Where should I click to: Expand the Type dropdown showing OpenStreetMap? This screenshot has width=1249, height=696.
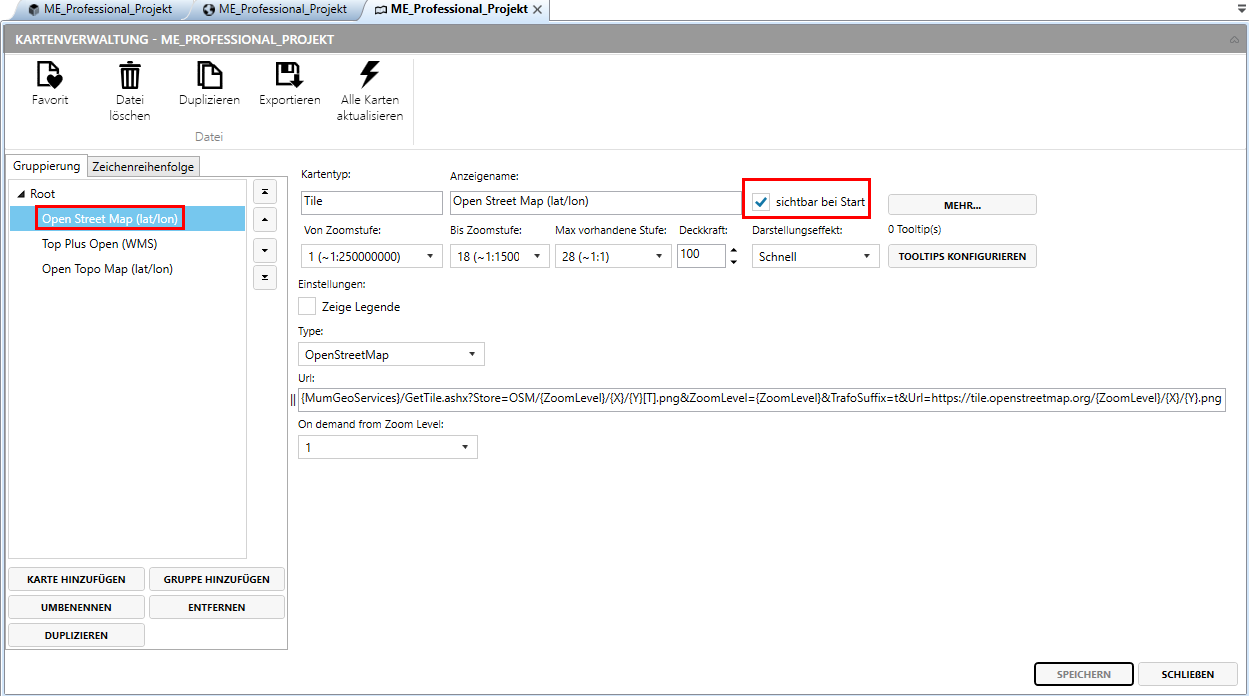click(x=391, y=355)
